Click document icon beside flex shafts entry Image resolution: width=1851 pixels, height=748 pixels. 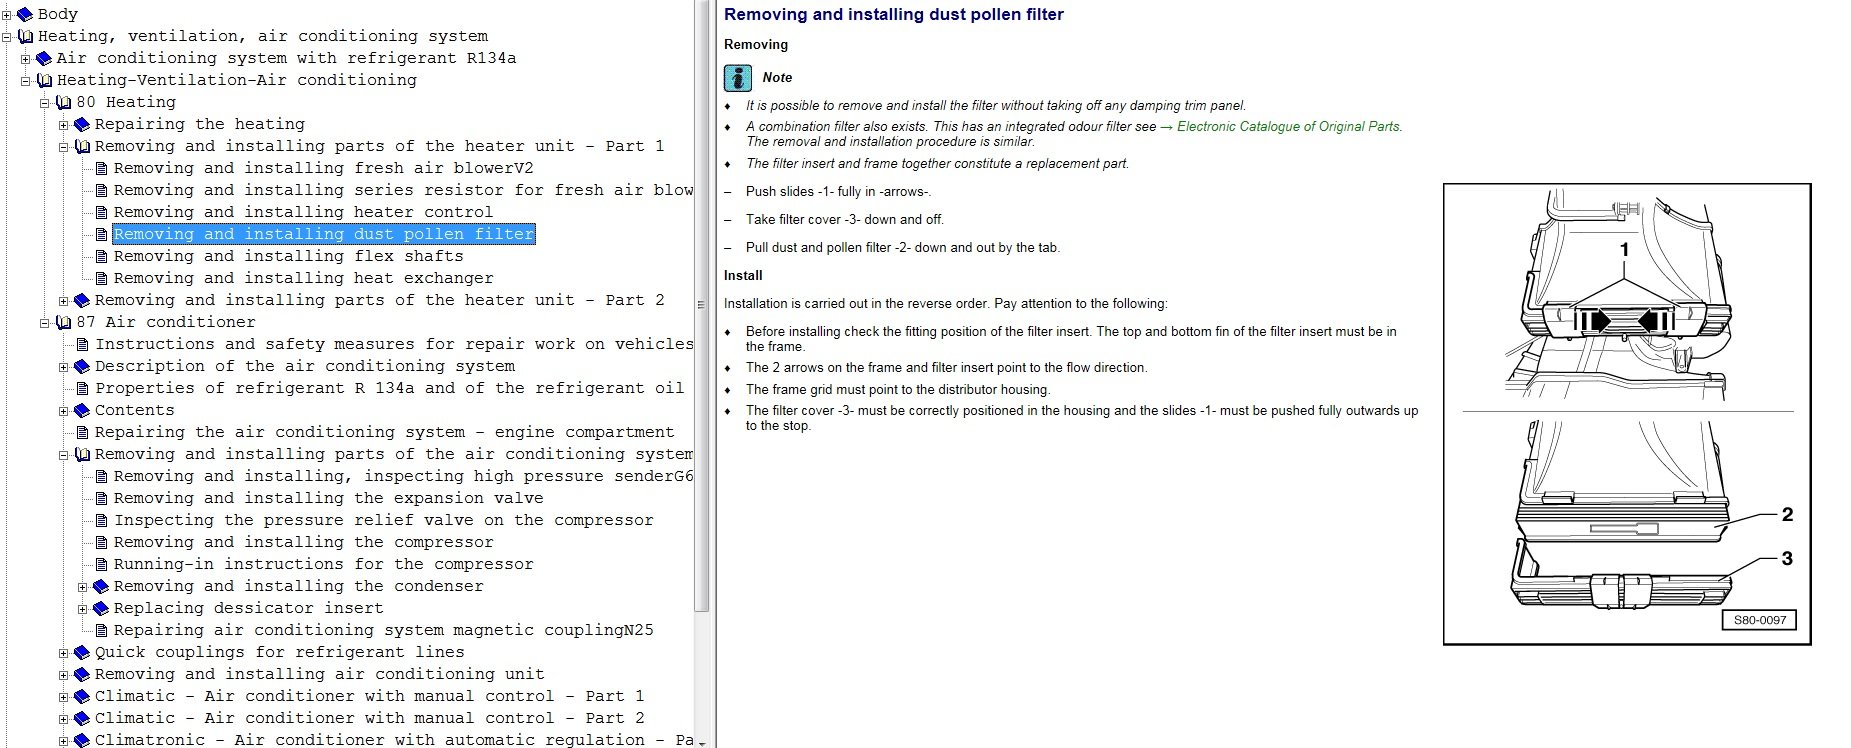tap(101, 257)
